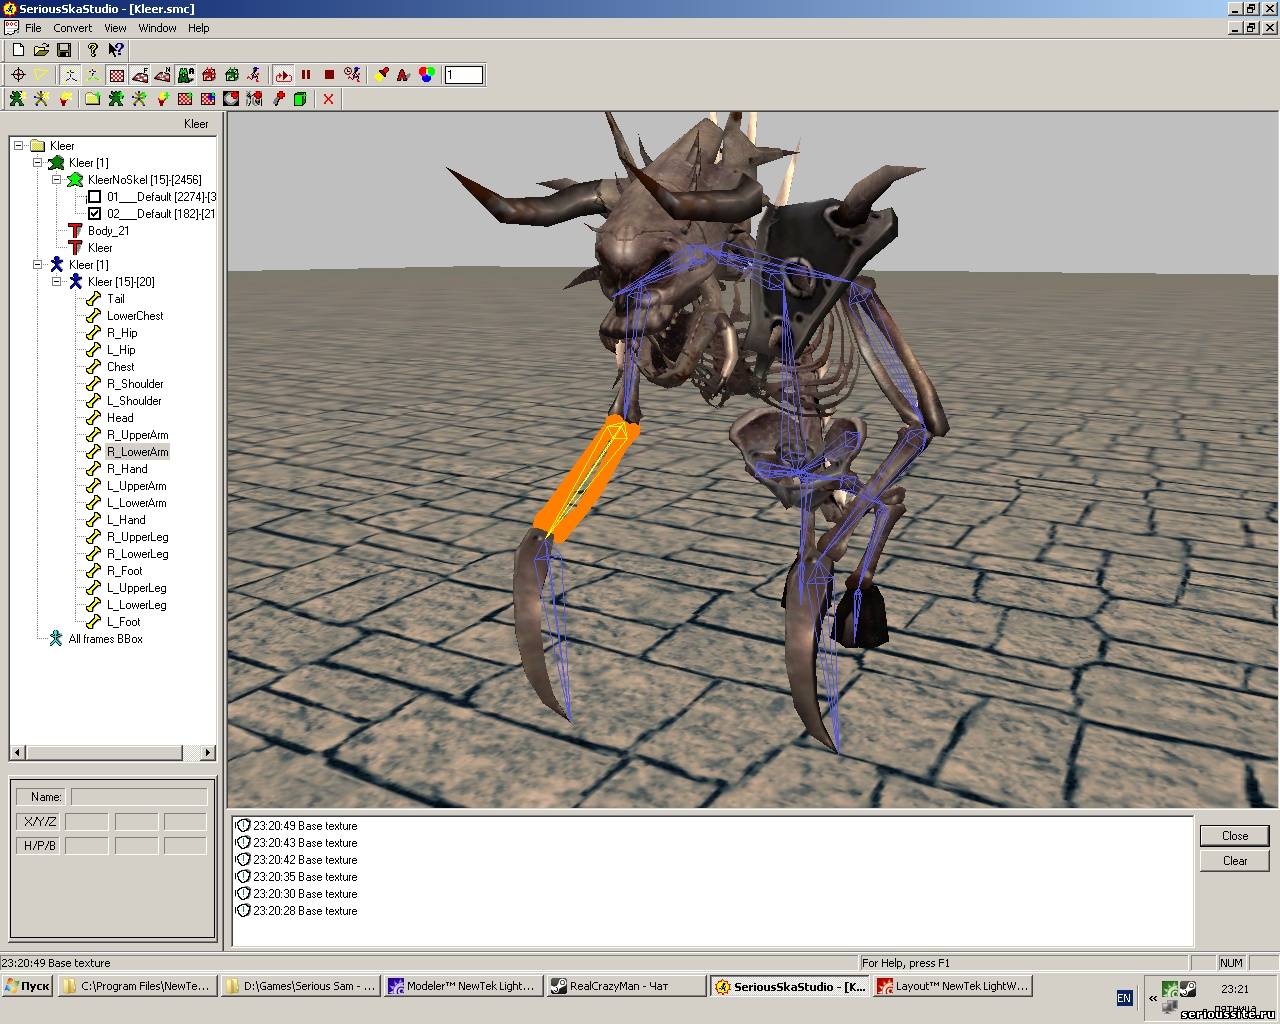Viewport: 1280px width, 1024px height.
Task: Select the L_Foot bone
Action: [x=123, y=622]
